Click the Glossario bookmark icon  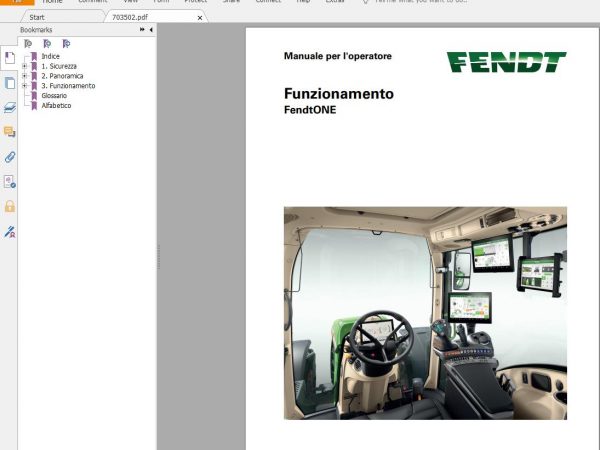(x=34, y=96)
